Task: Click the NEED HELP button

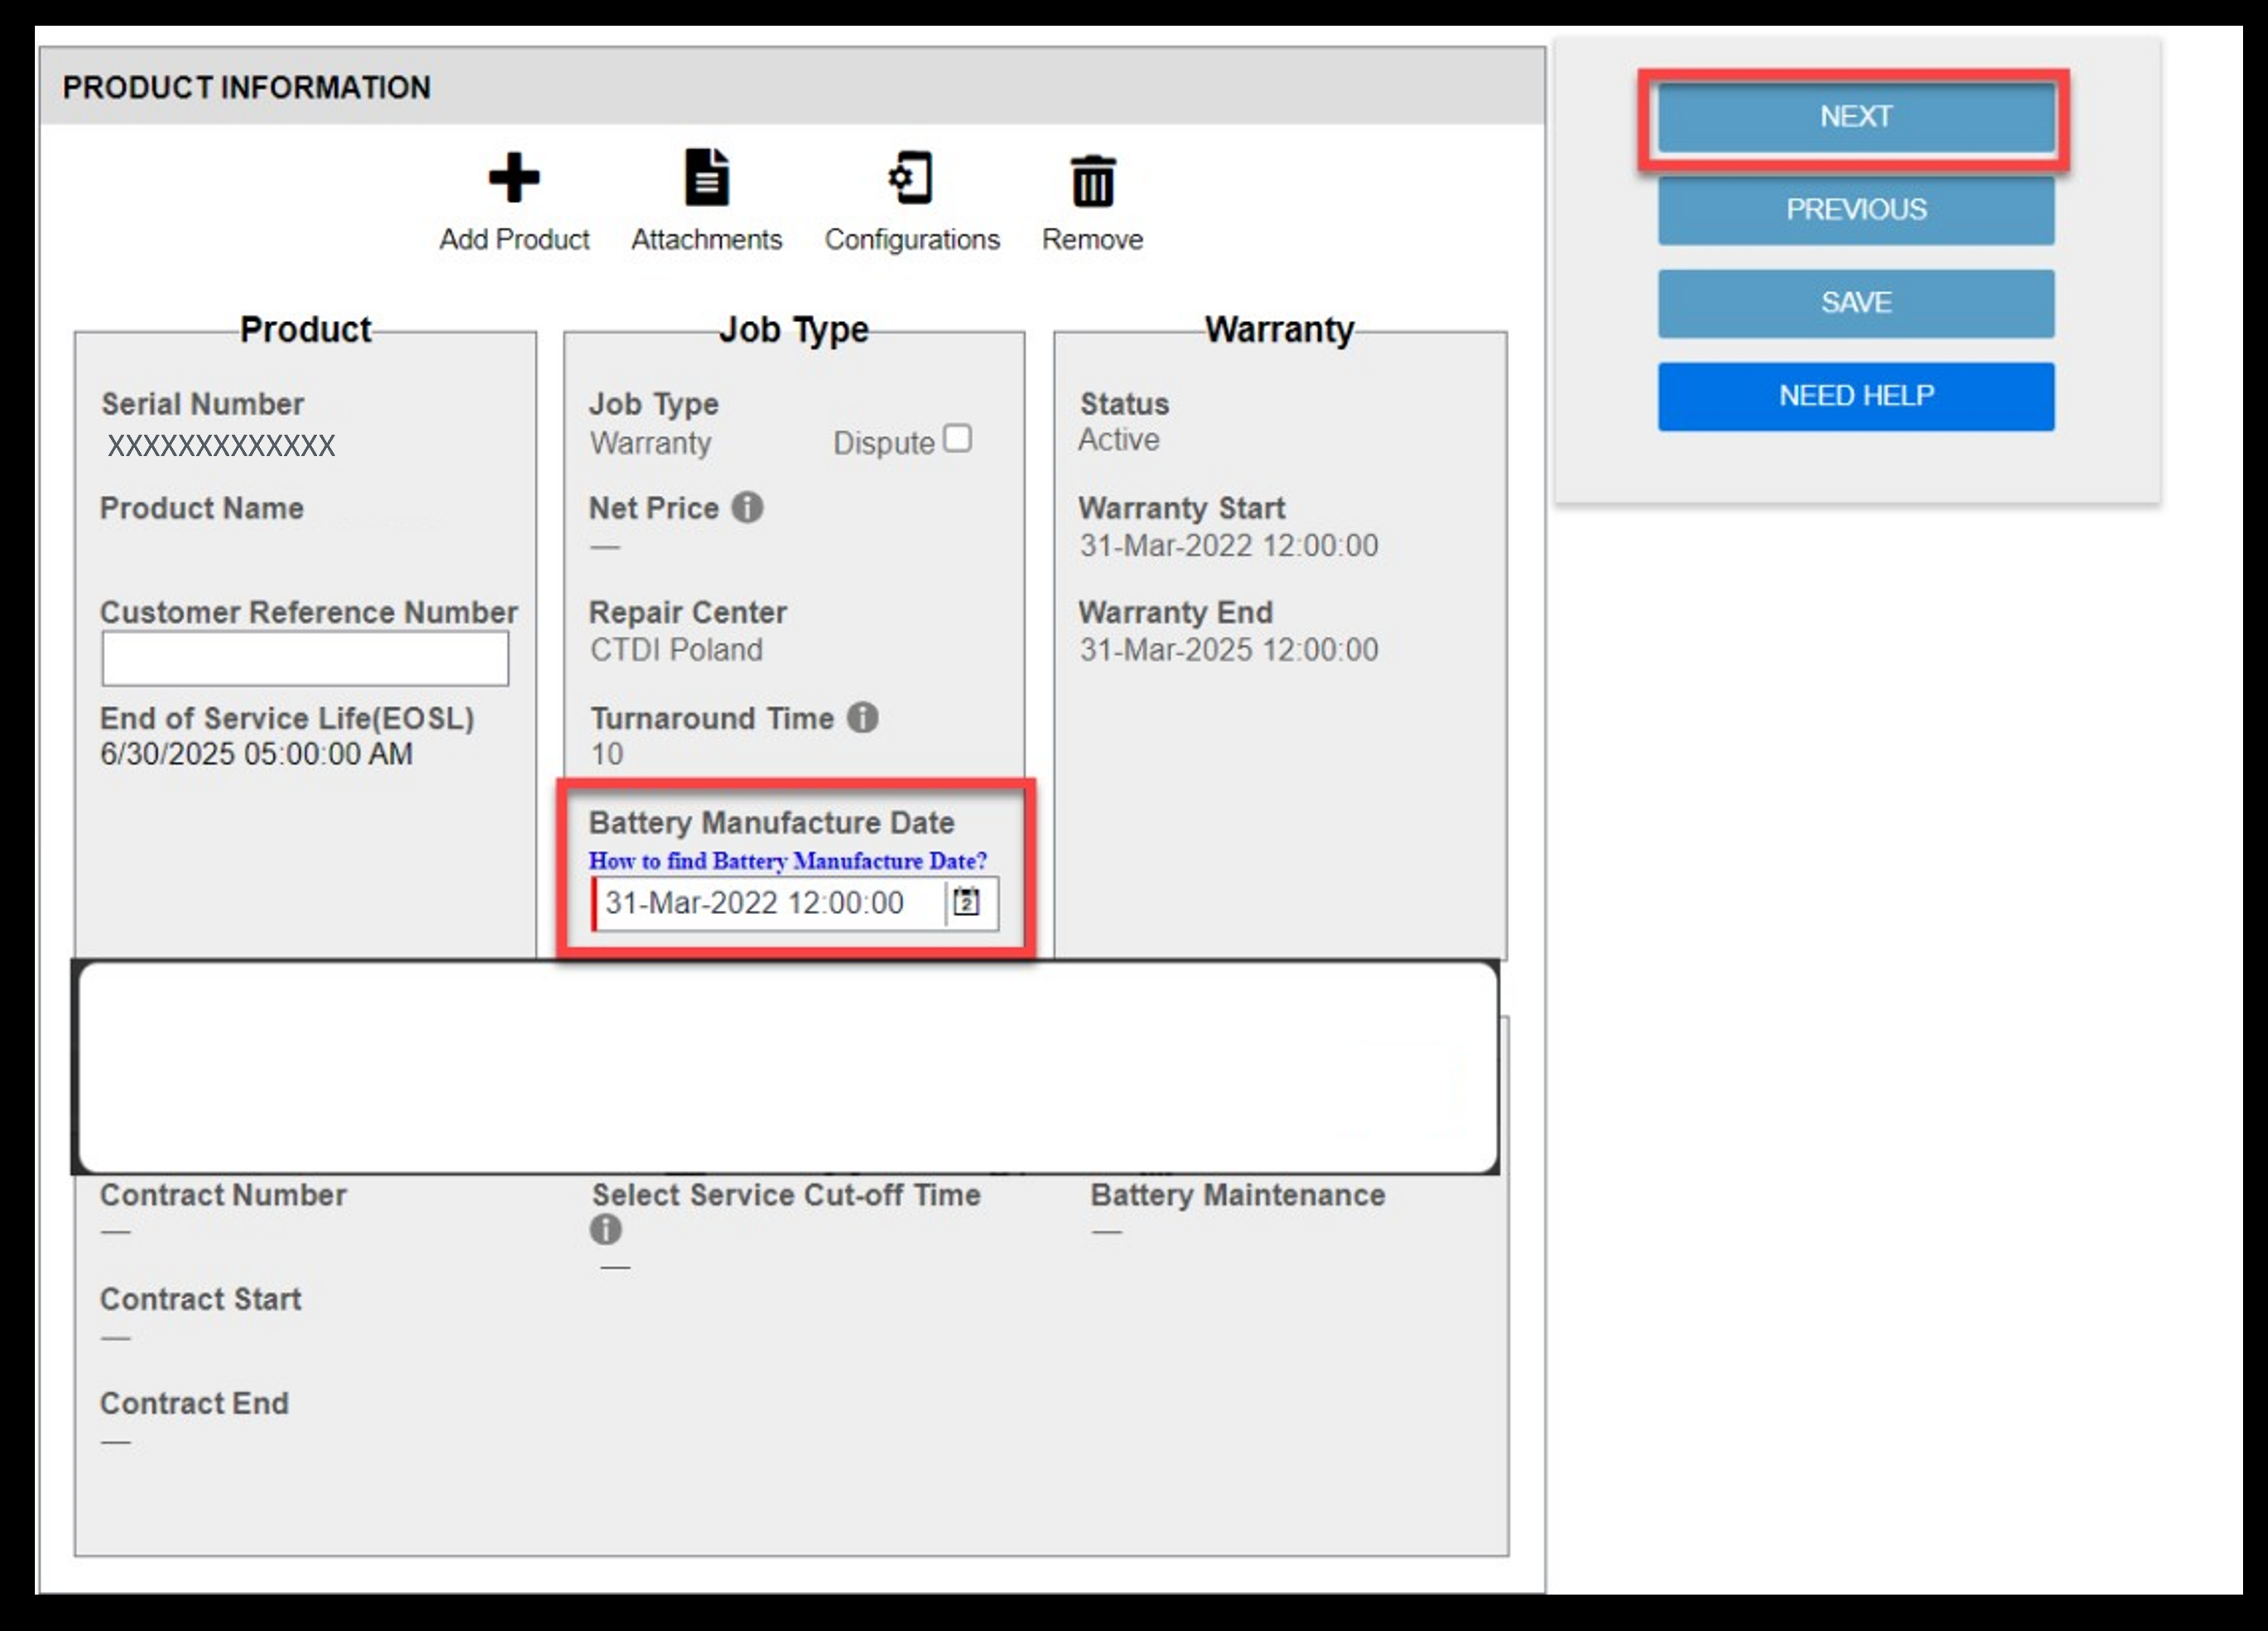Action: tap(1855, 396)
